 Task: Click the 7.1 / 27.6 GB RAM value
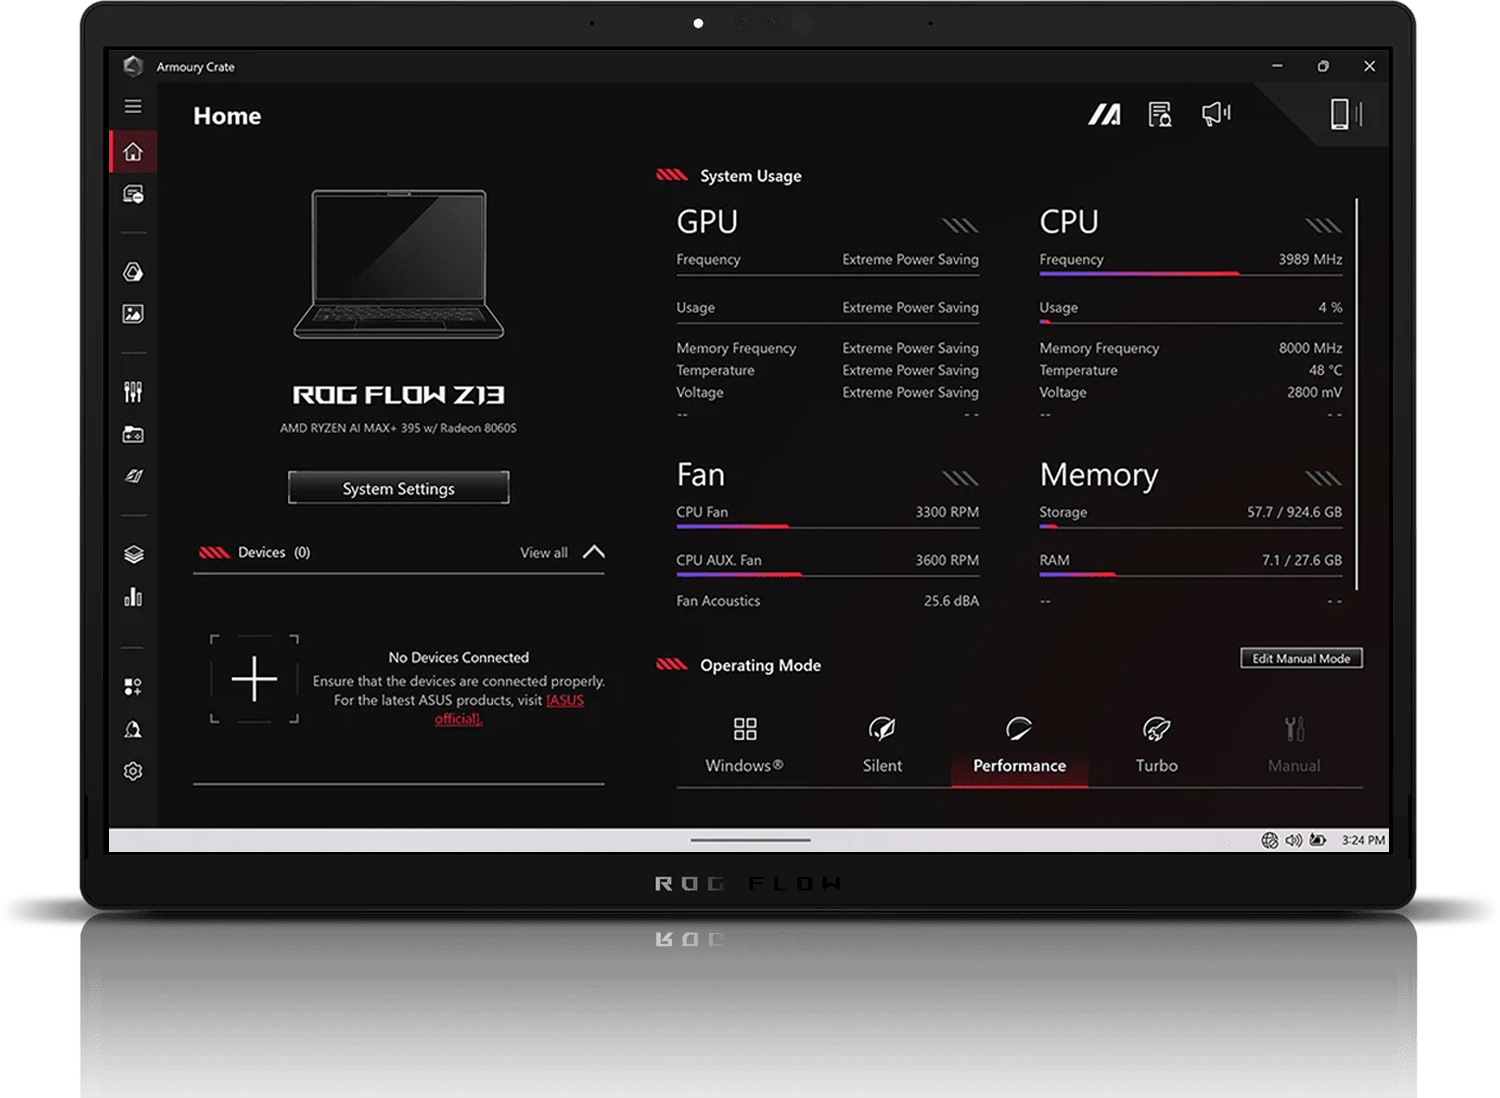click(x=1302, y=560)
